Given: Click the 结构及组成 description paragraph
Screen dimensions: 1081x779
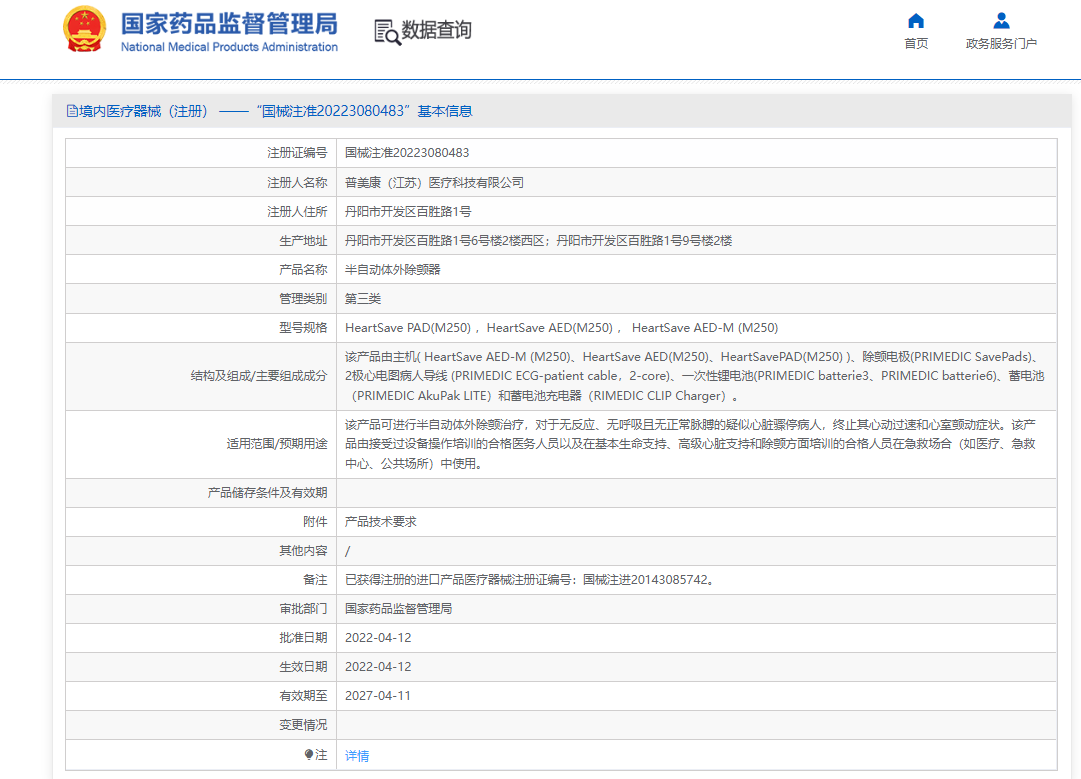Looking at the screenshot, I should pyautogui.click(x=695, y=376).
